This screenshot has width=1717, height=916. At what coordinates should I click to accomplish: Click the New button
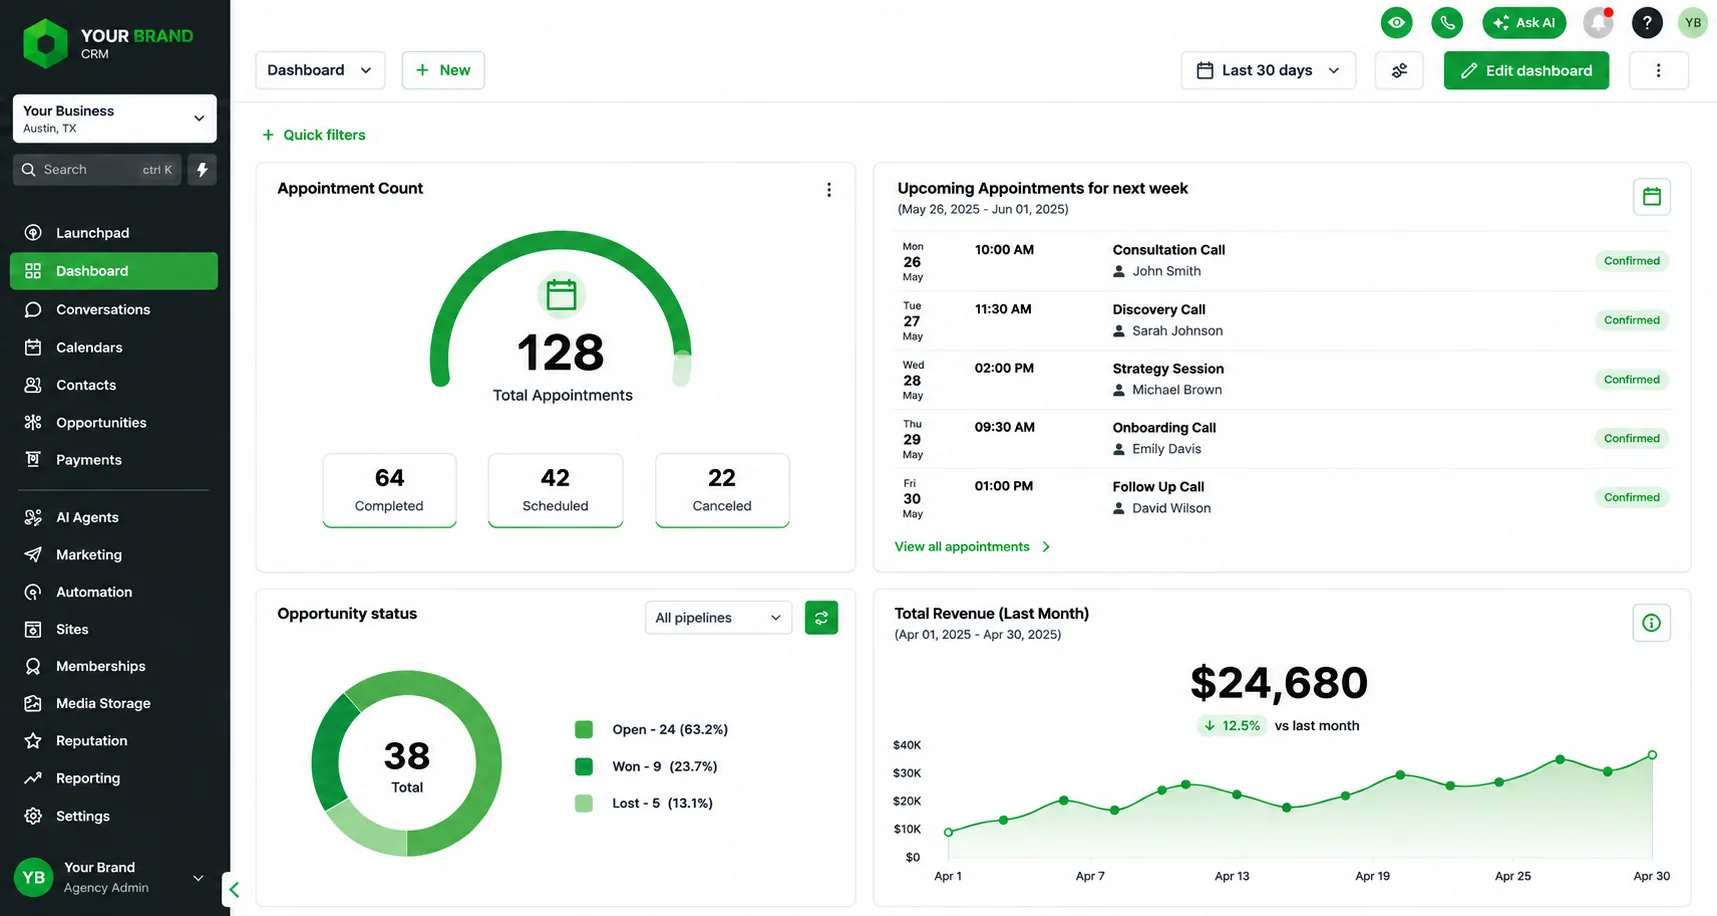443,70
